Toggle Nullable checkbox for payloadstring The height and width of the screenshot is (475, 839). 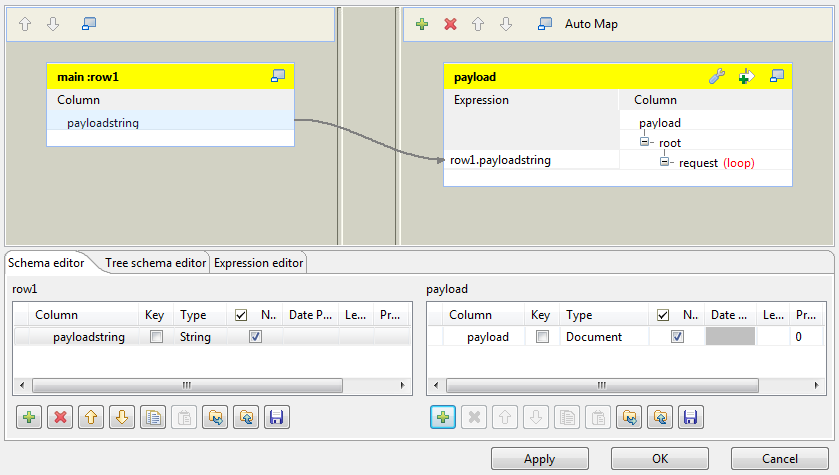[255, 337]
